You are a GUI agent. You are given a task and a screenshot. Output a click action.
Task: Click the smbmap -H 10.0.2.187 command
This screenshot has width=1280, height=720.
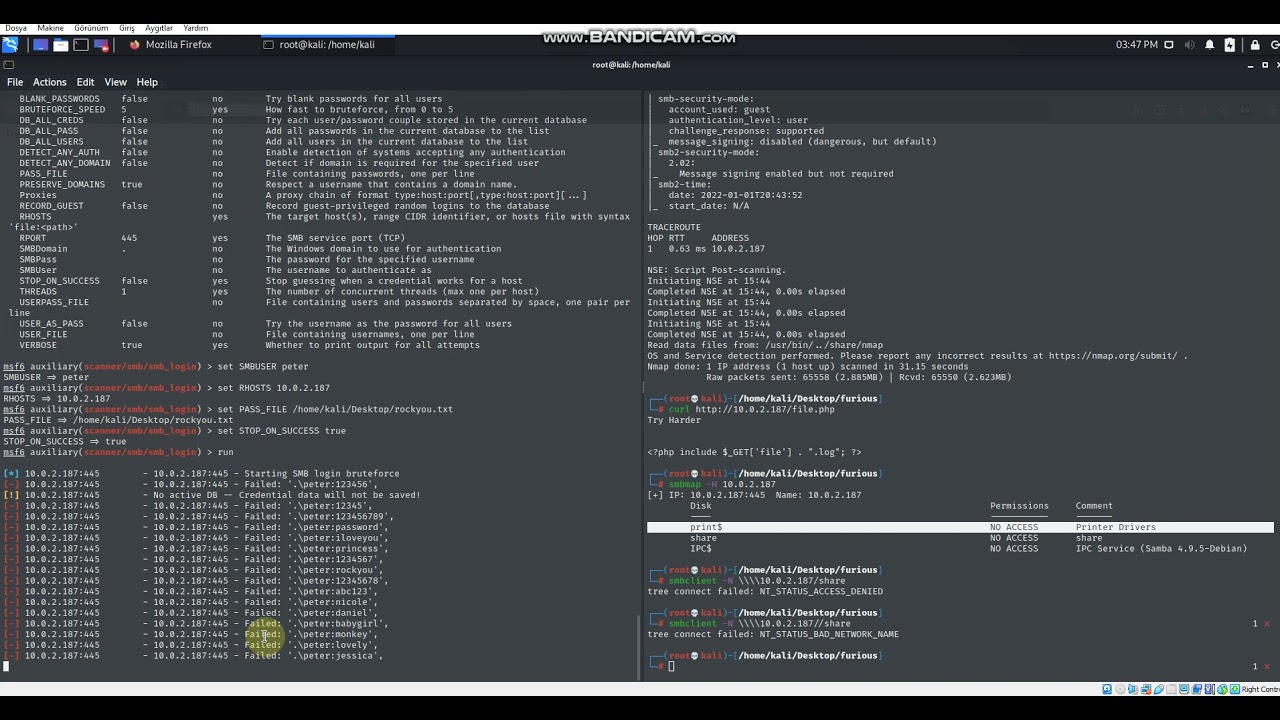720,484
